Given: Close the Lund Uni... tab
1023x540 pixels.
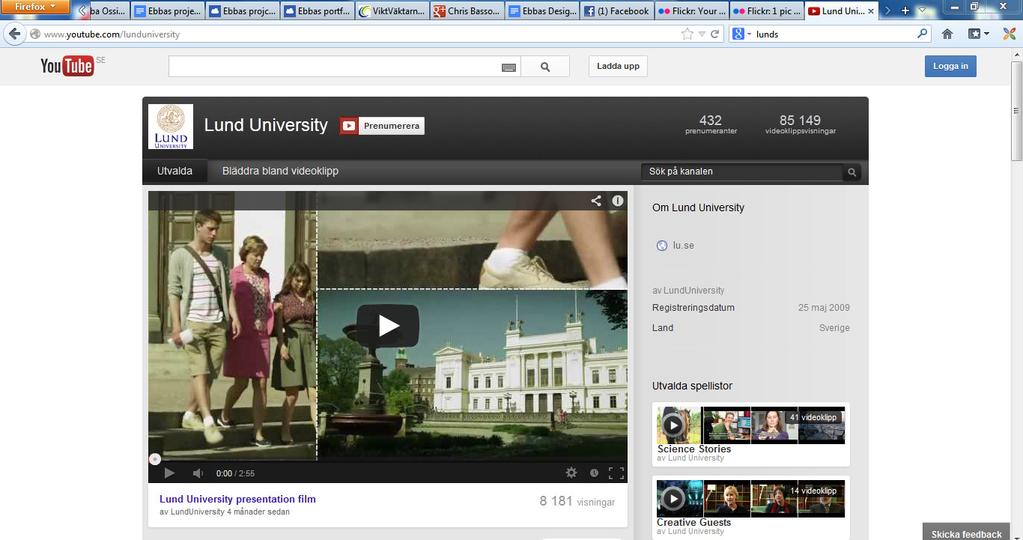Looking at the screenshot, I should point(871,11).
